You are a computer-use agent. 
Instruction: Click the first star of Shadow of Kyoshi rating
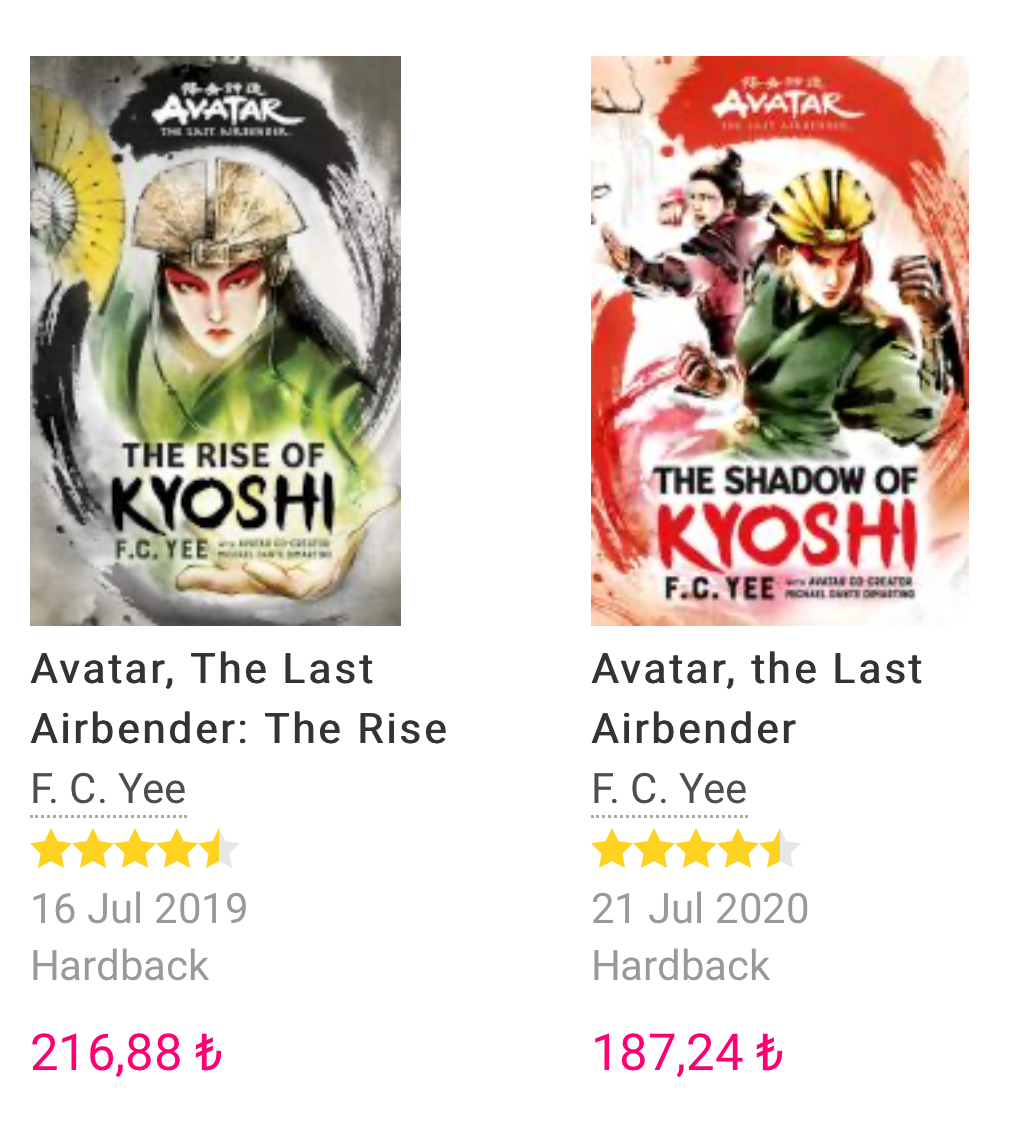tap(611, 850)
